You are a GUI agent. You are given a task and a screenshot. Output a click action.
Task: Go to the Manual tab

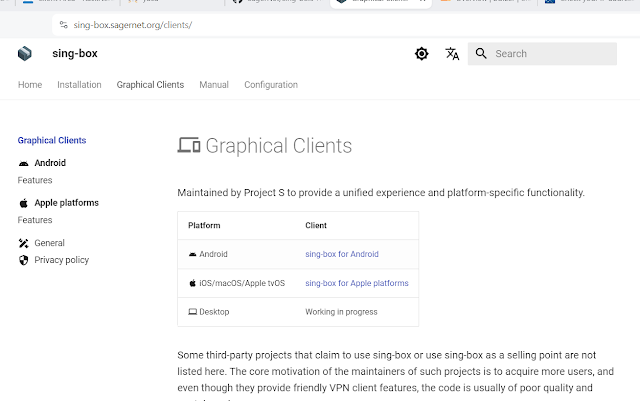(x=214, y=85)
